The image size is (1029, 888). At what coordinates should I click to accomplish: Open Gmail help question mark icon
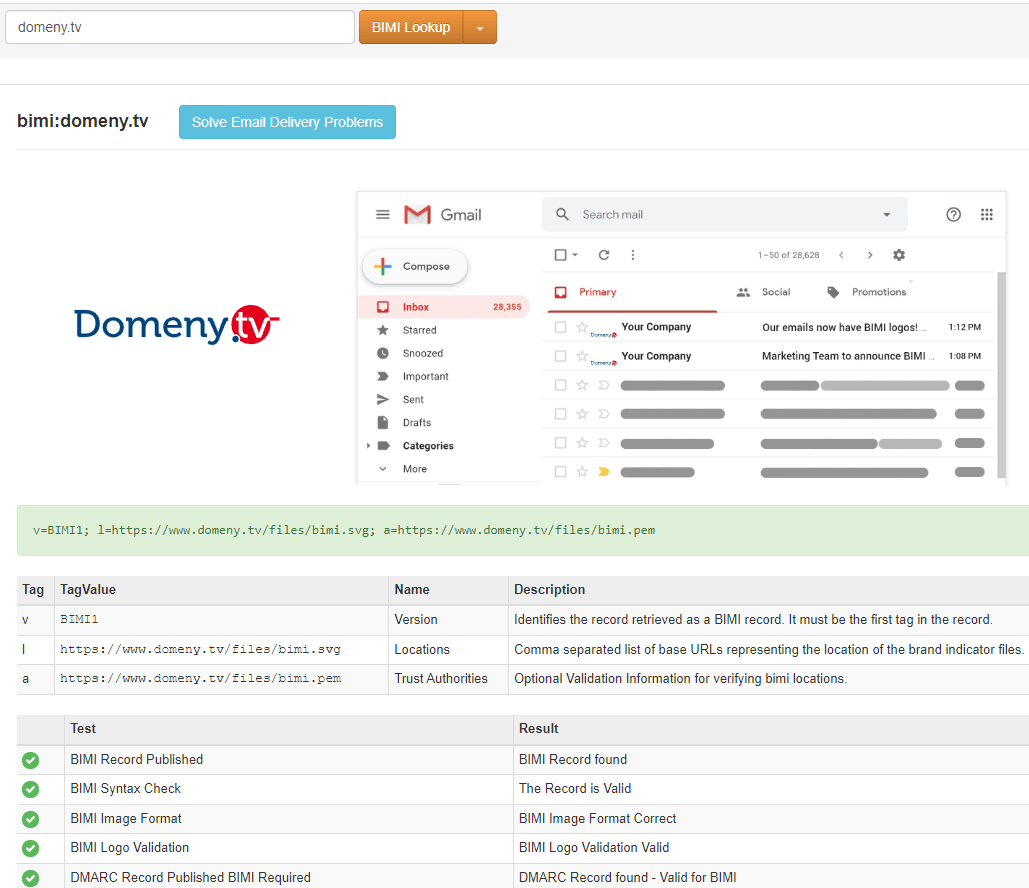point(954,215)
